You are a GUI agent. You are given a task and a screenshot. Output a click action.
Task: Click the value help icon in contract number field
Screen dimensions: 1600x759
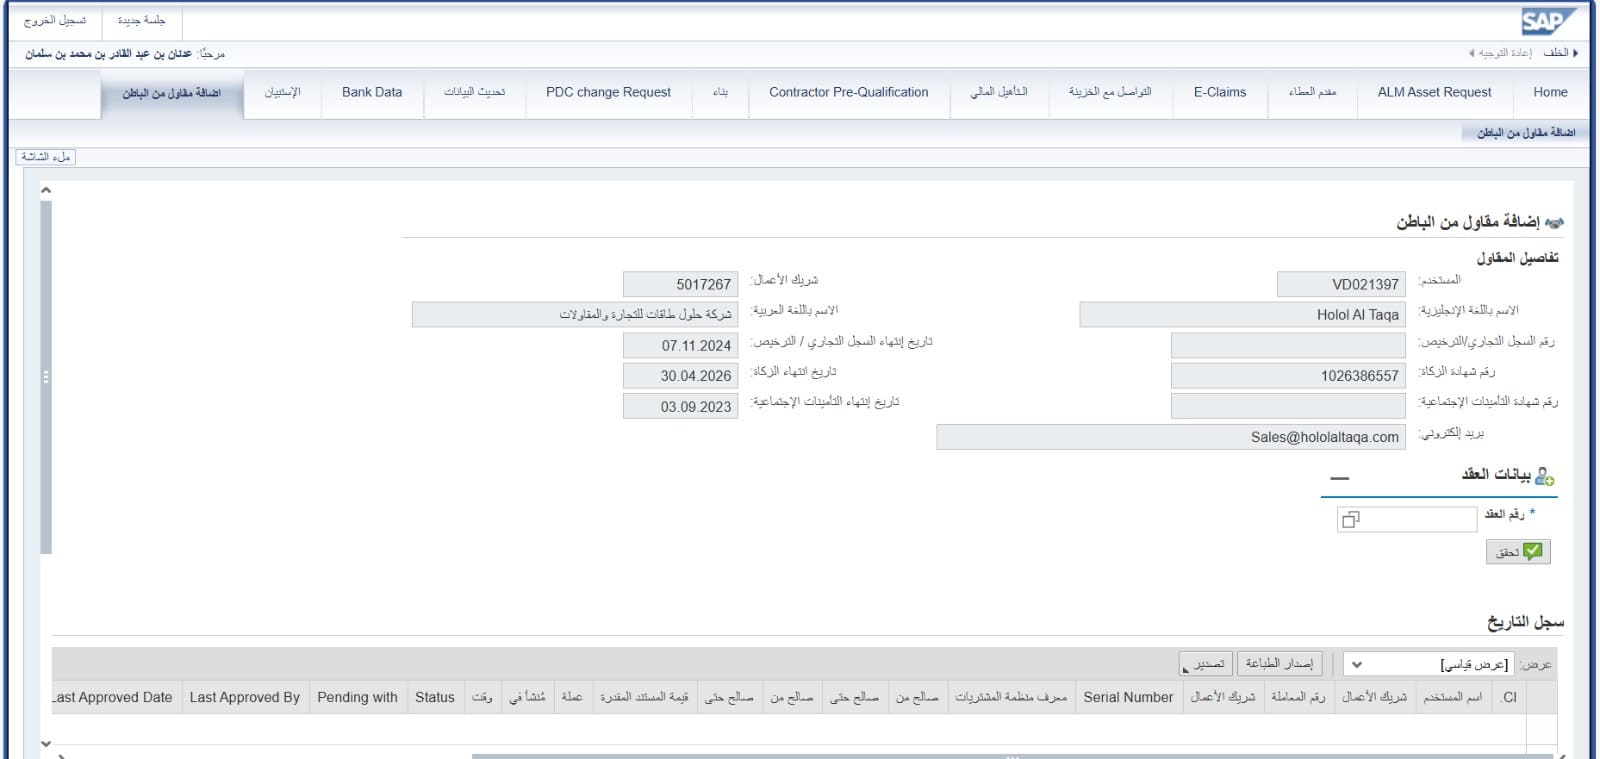(x=1351, y=520)
